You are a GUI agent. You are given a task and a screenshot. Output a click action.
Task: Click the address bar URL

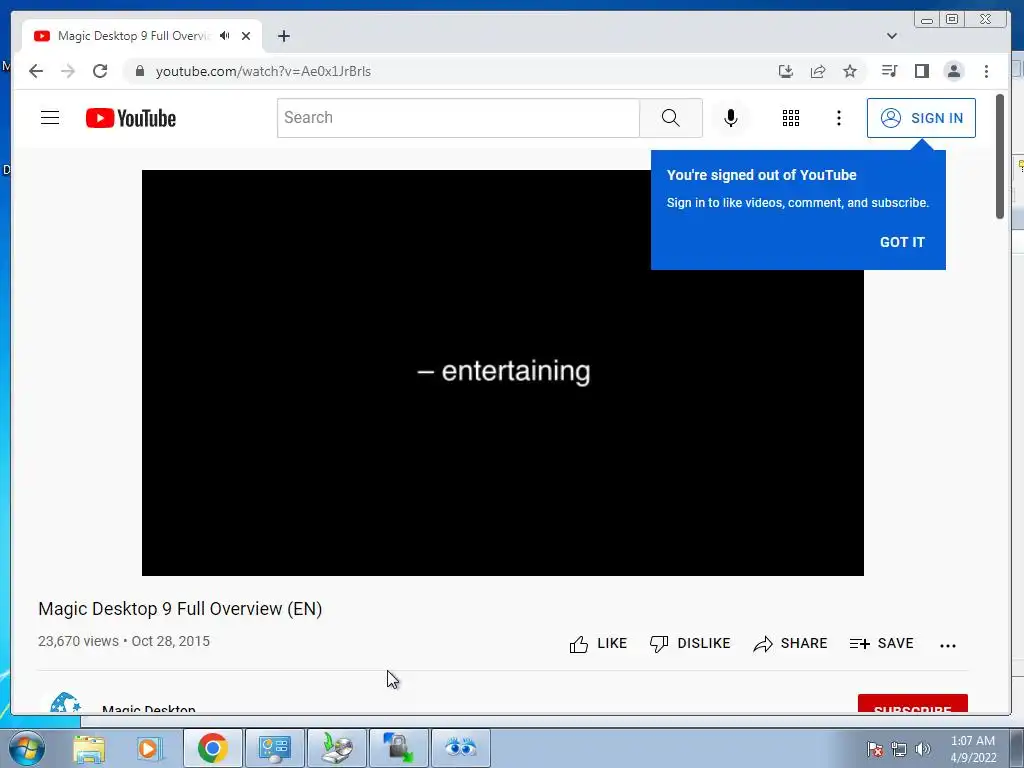tap(263, 71)
